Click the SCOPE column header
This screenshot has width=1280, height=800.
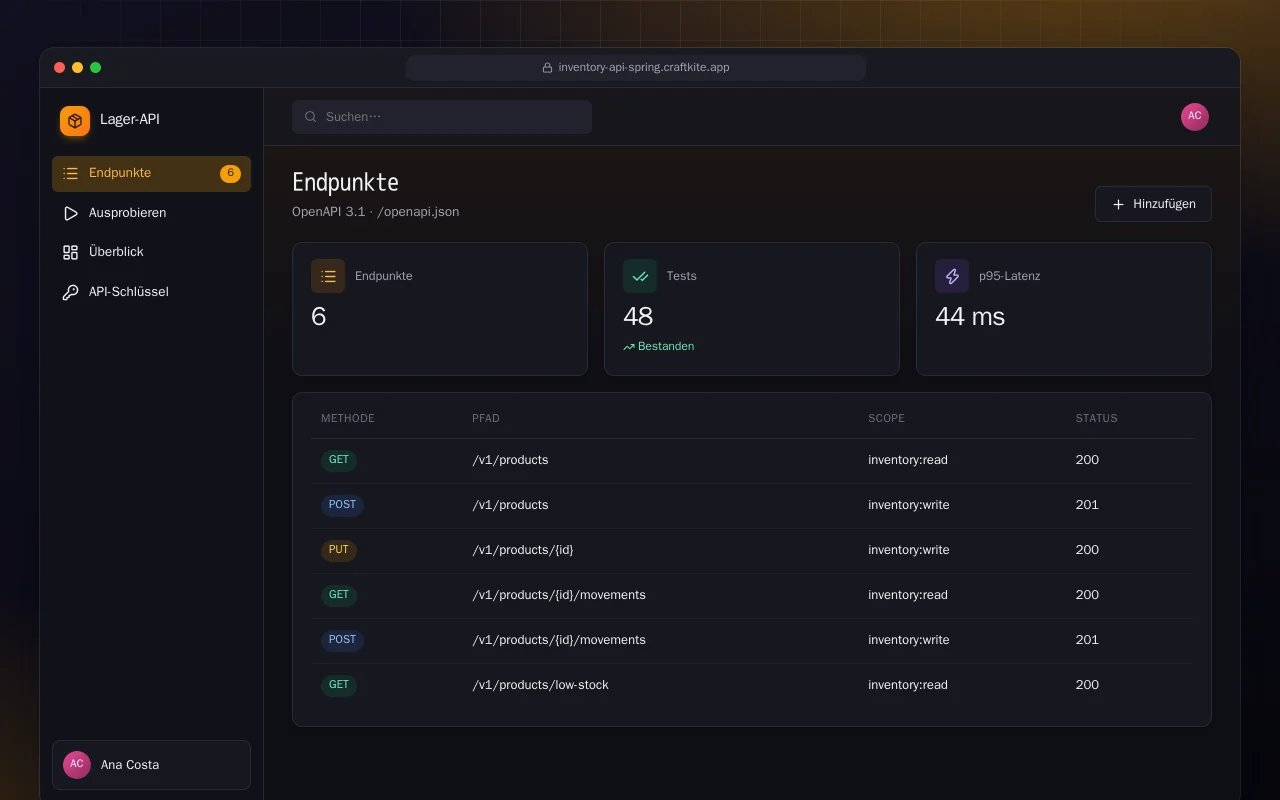coord(886,419)
